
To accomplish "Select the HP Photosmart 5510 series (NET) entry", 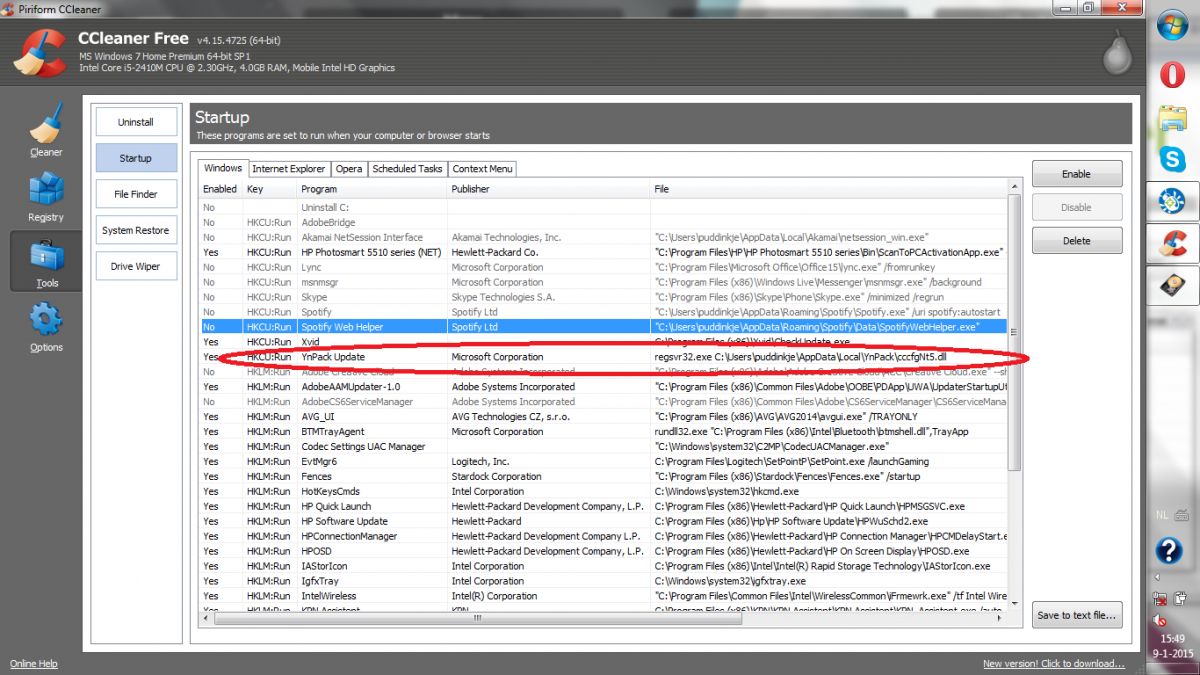I will click(x=602, y=252).
